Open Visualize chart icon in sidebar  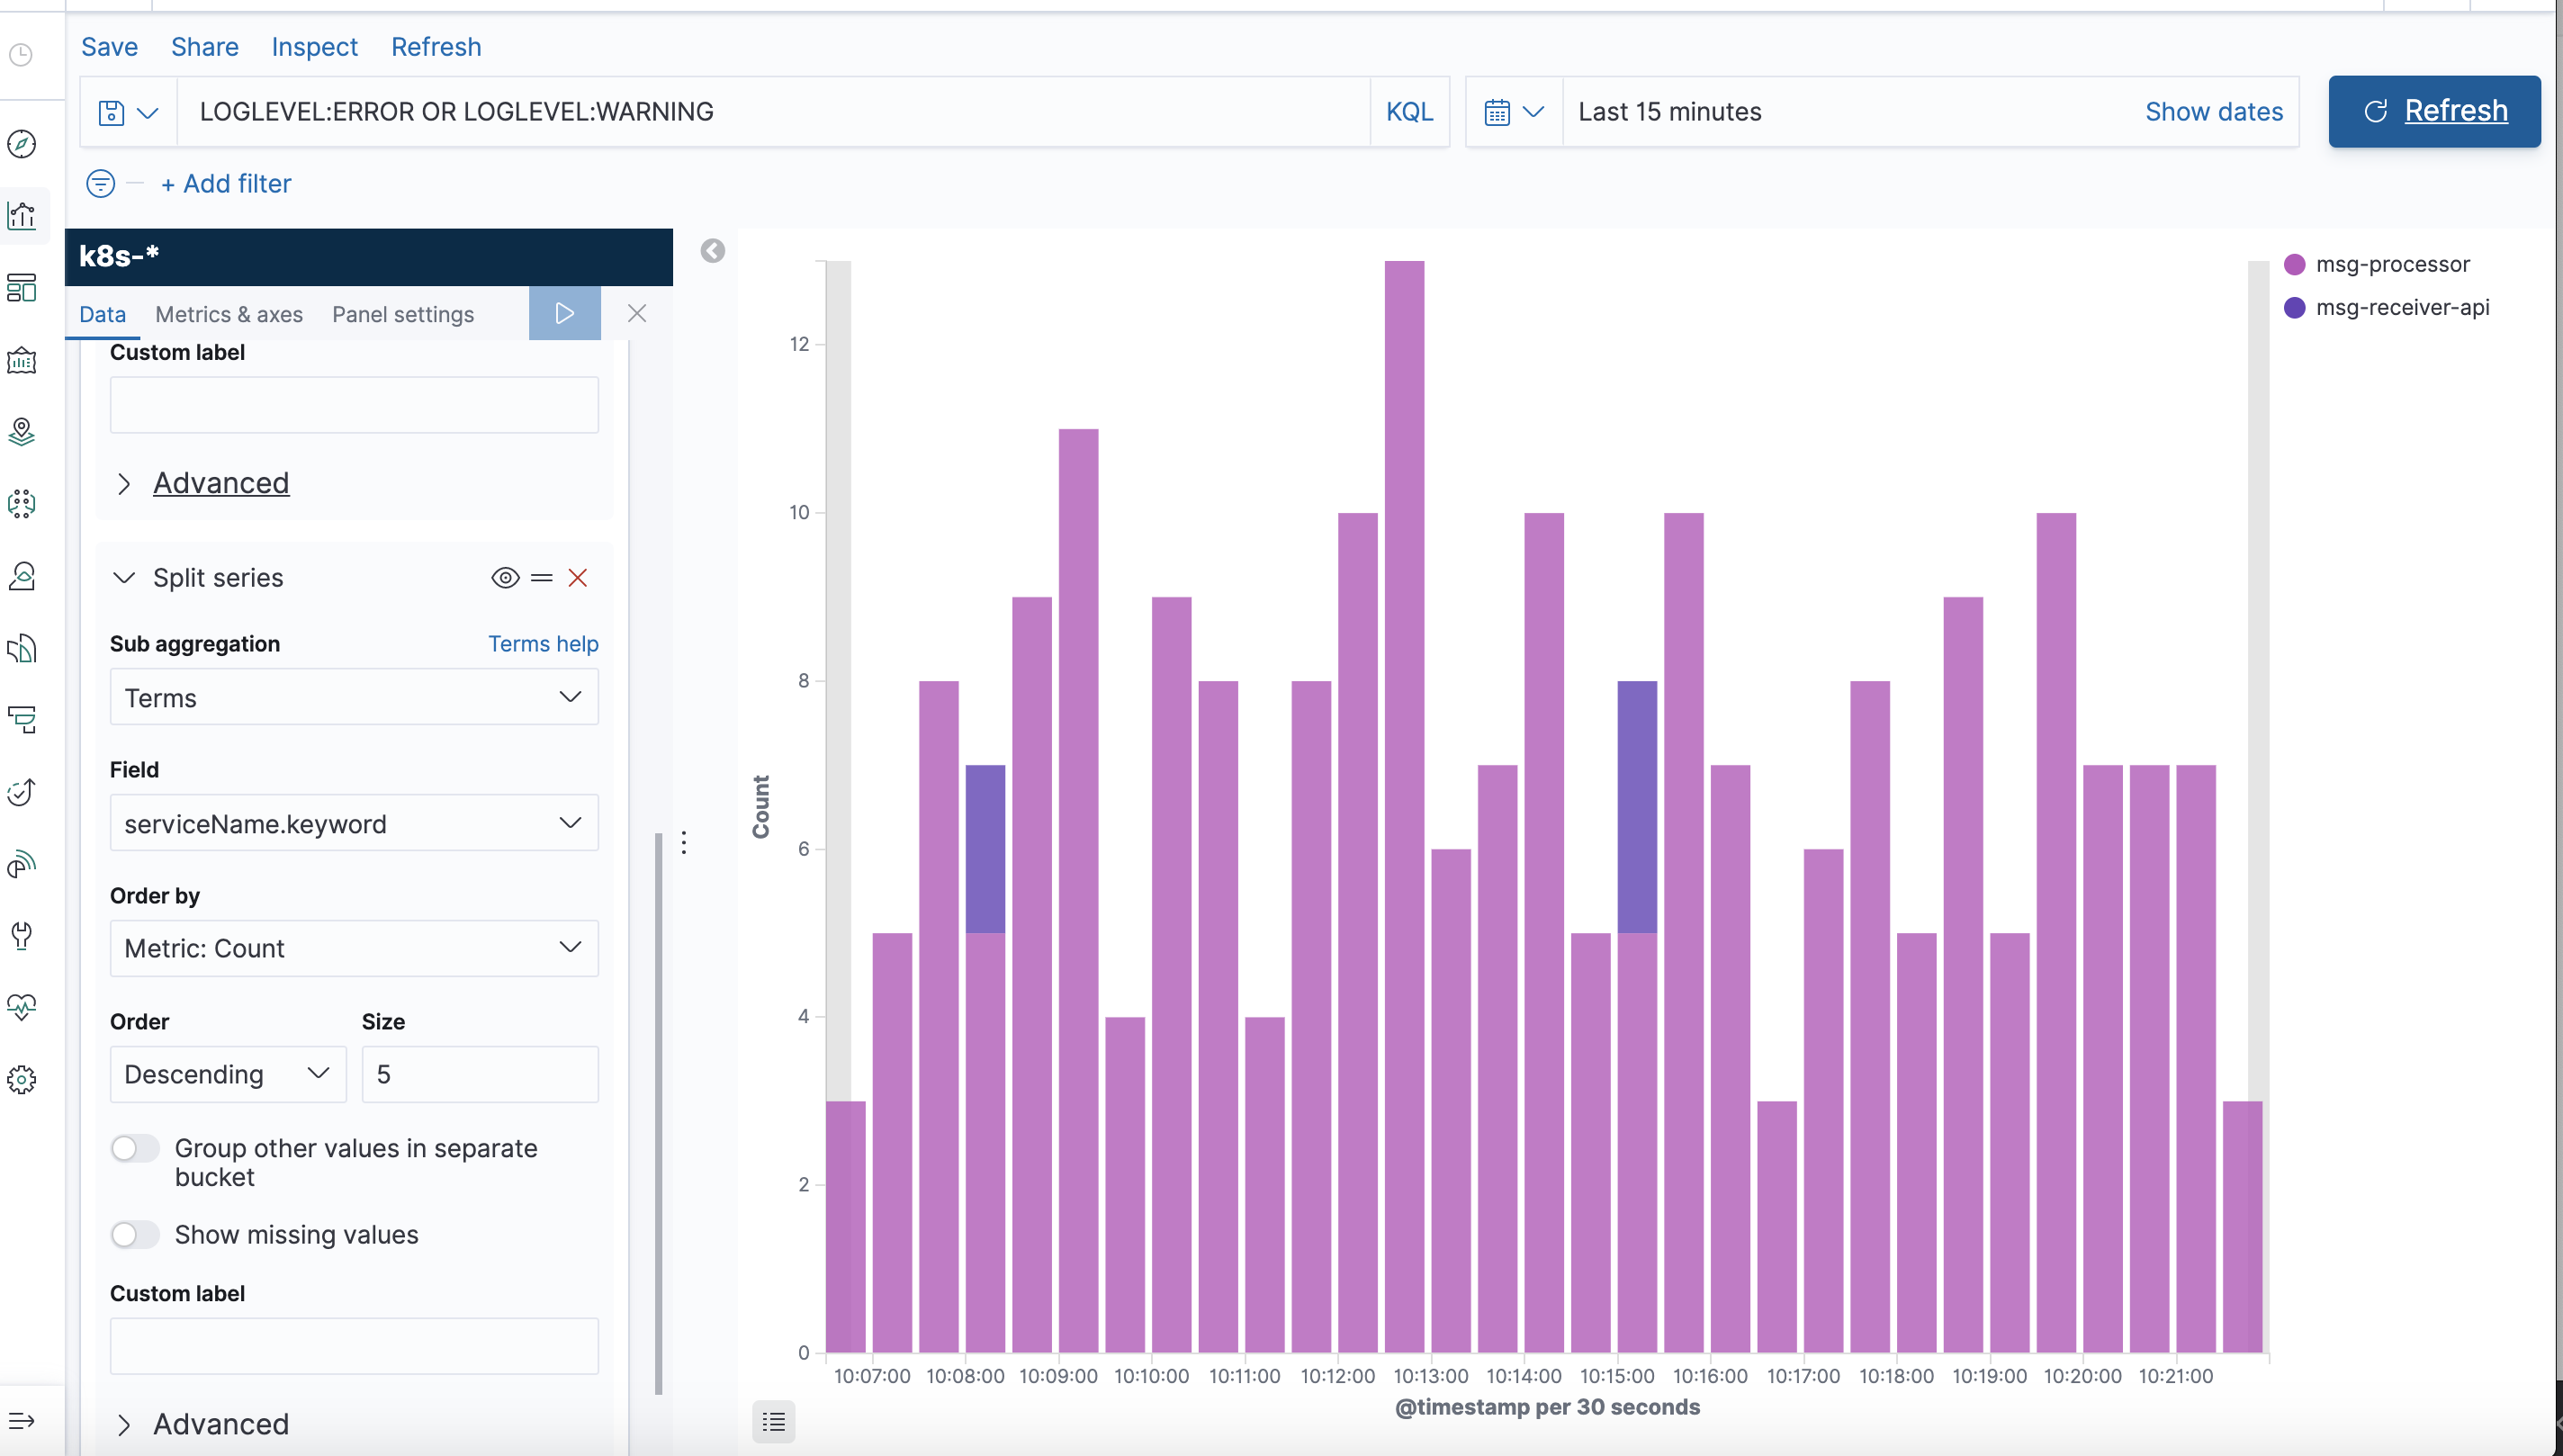pos(21,216)
